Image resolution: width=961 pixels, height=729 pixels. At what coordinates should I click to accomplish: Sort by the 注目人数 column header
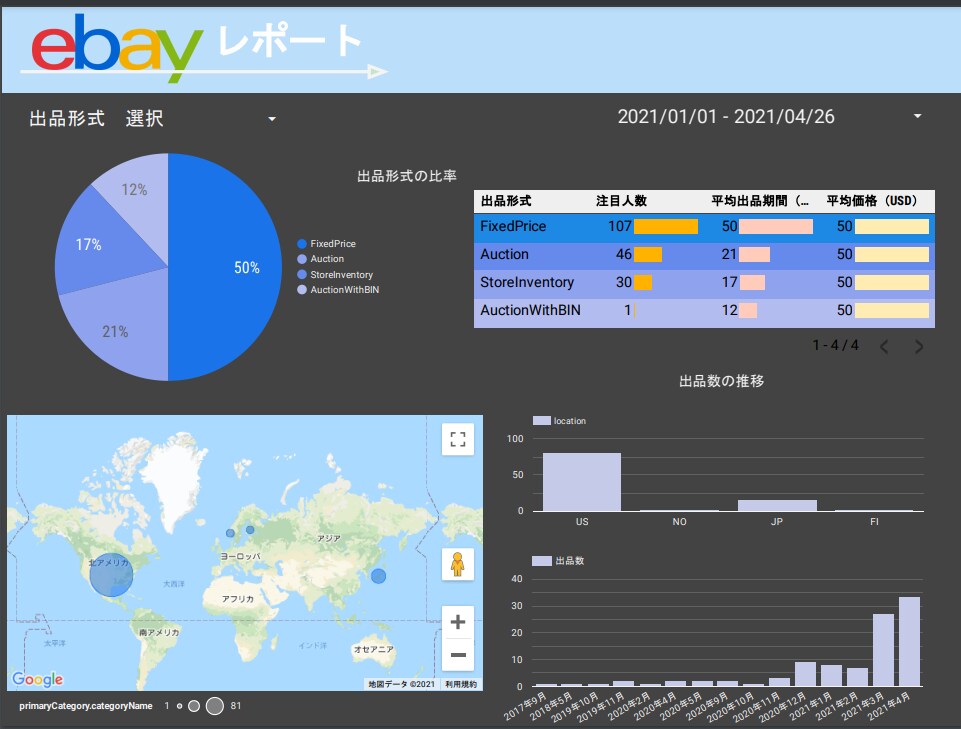(x=621, y=201)
